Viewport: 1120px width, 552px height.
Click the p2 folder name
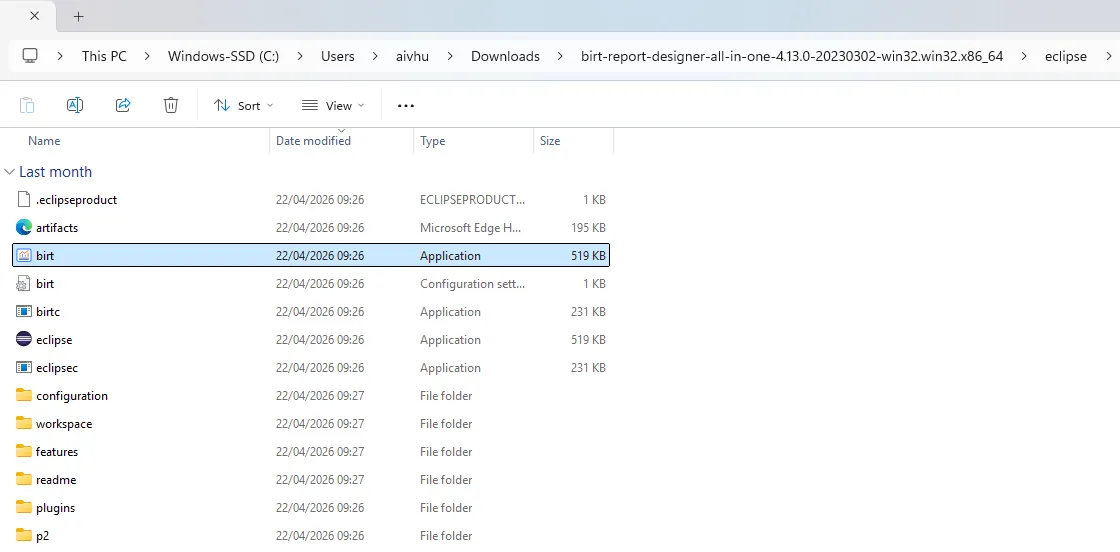click(x=43, y=536)
